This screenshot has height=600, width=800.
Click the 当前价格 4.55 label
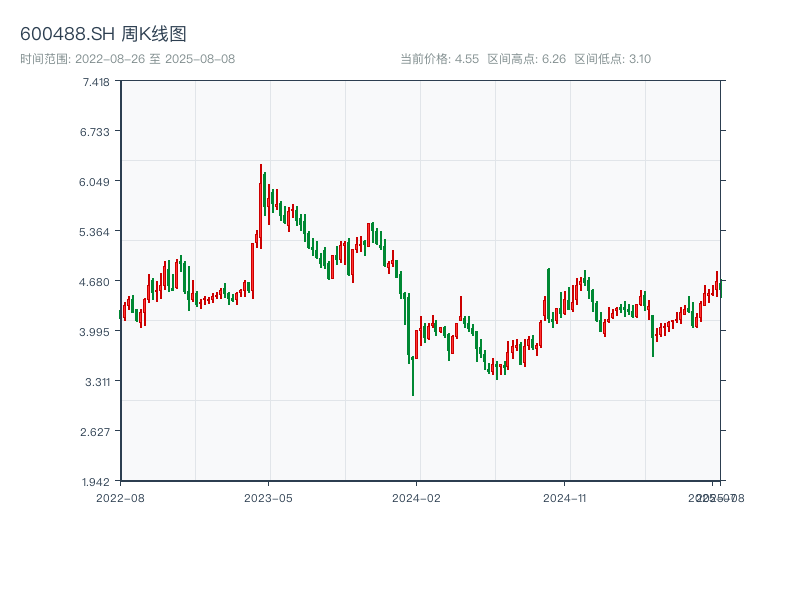439,59
